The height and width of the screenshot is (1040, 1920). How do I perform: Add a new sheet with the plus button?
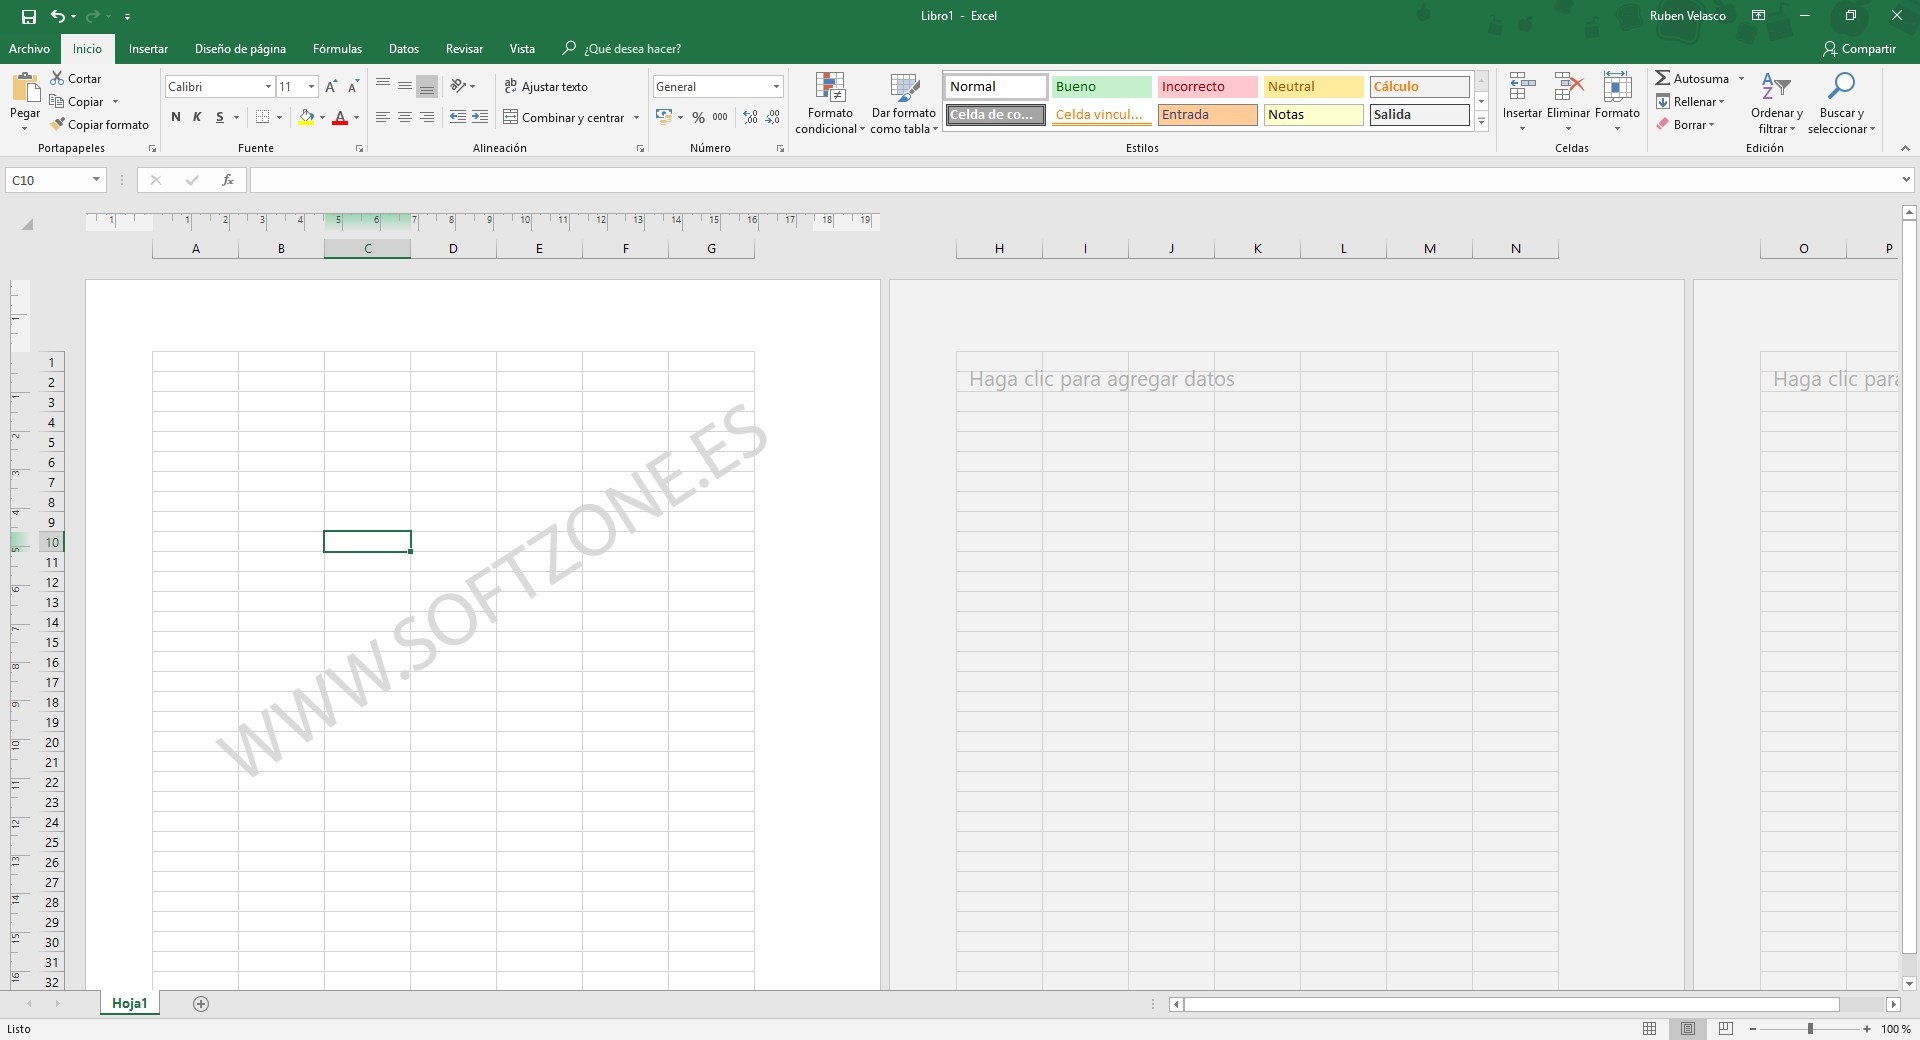(x=201, y=1004)
